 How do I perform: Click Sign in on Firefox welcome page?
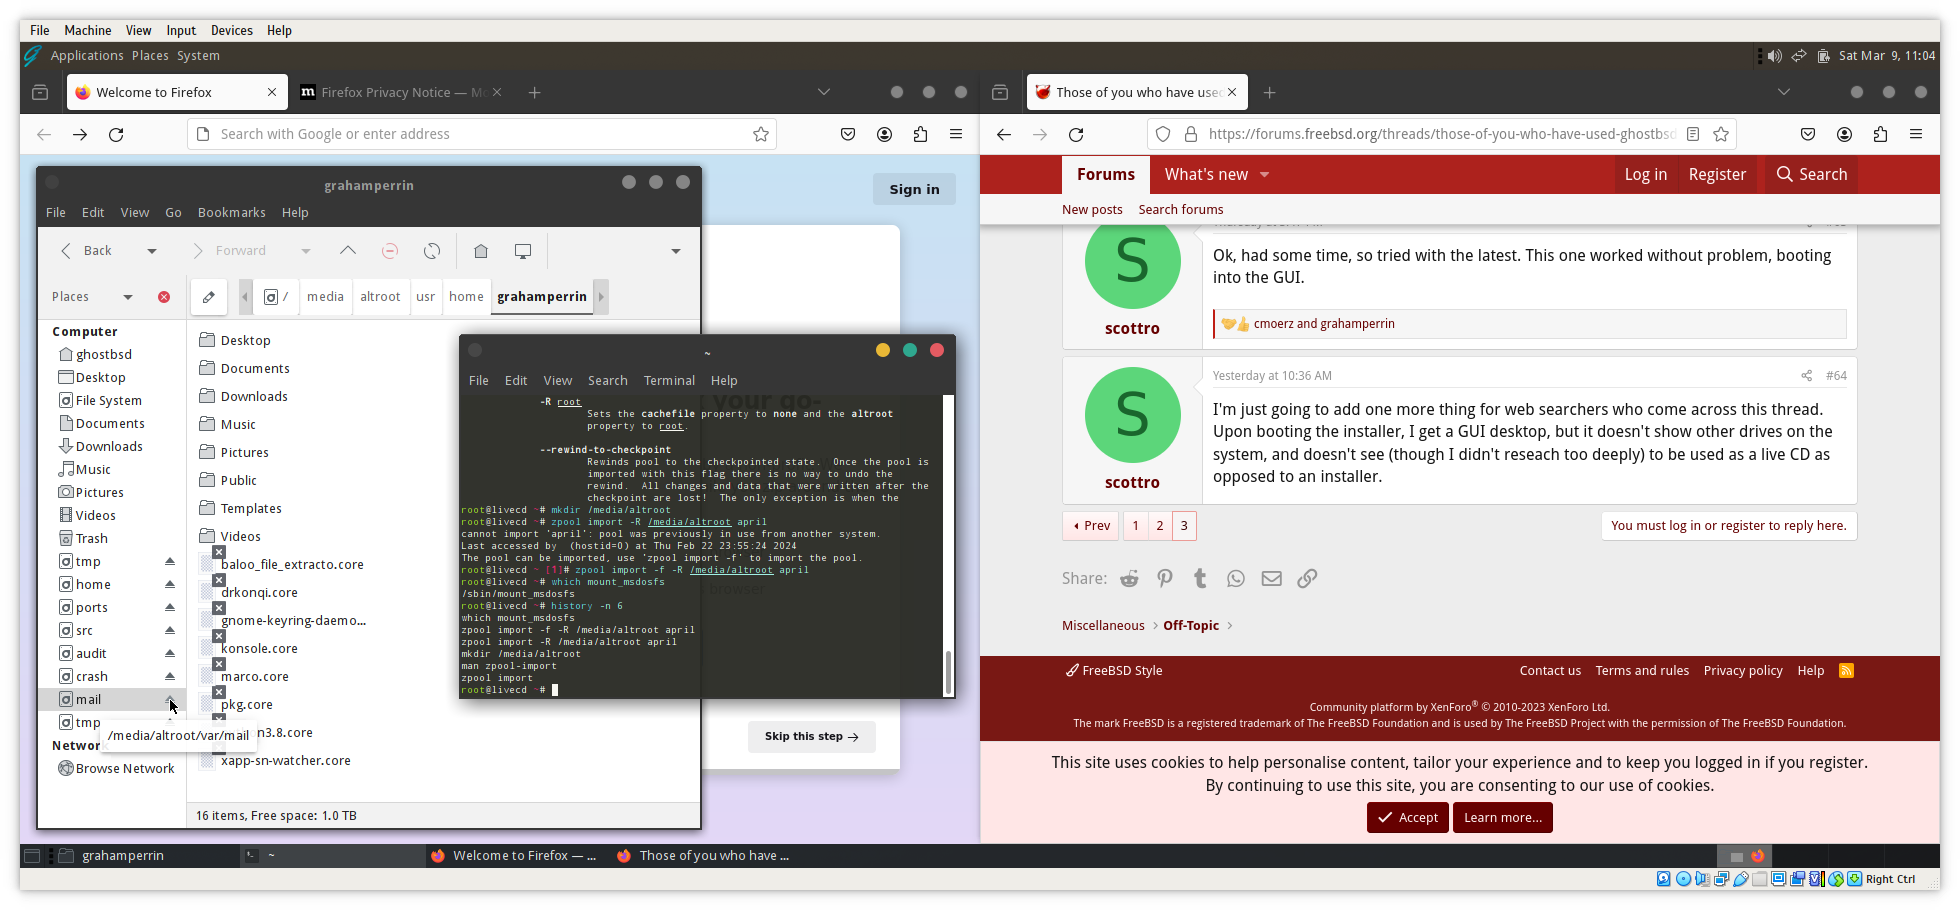coord(915,189)
